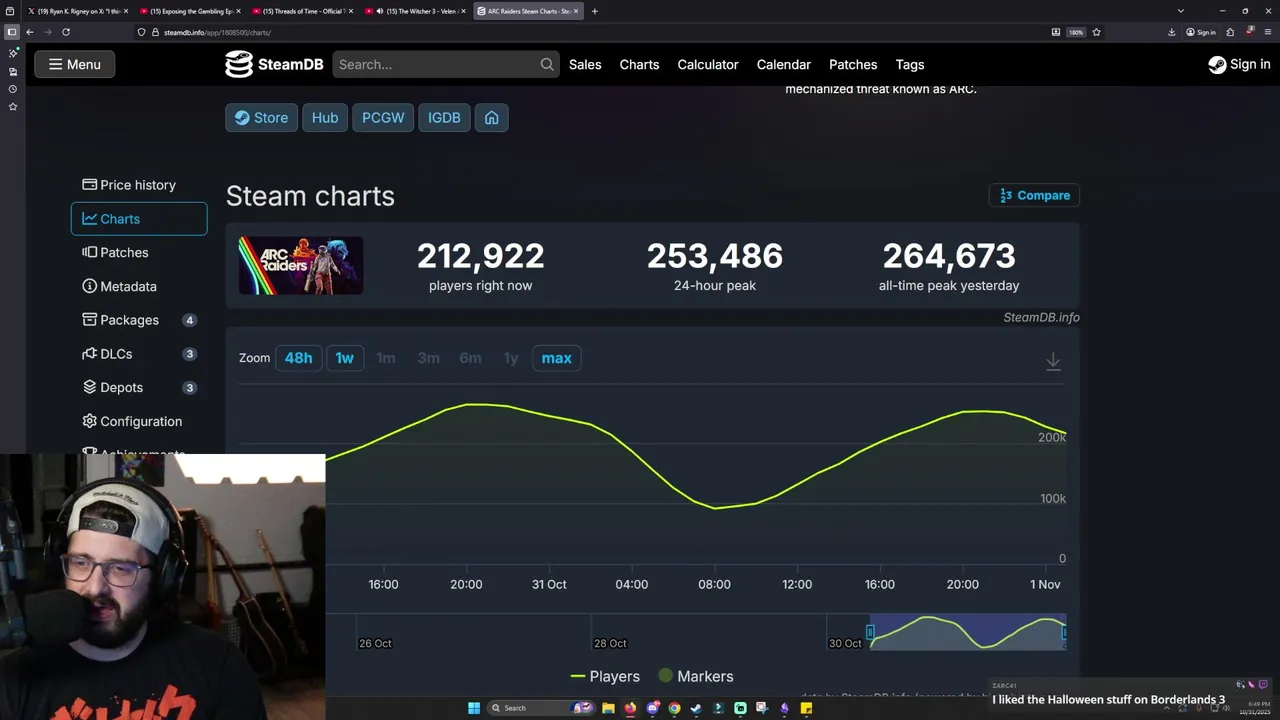Sign in through Steam on SteamDB
This screenshot has width=1280, height=720.
pos(1239,64)
